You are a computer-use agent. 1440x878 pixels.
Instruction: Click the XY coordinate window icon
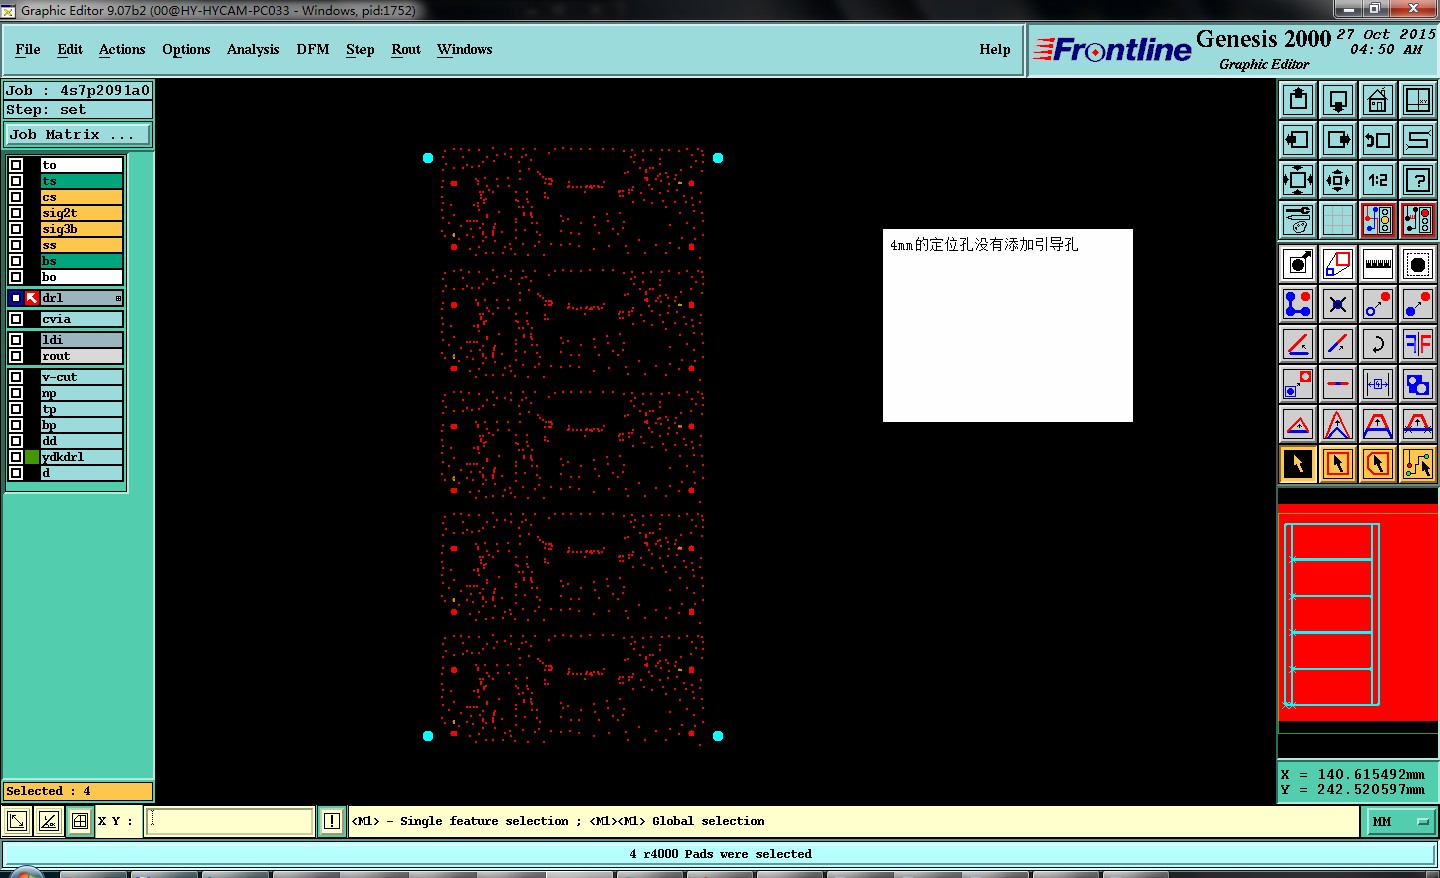click(1418, 100)
